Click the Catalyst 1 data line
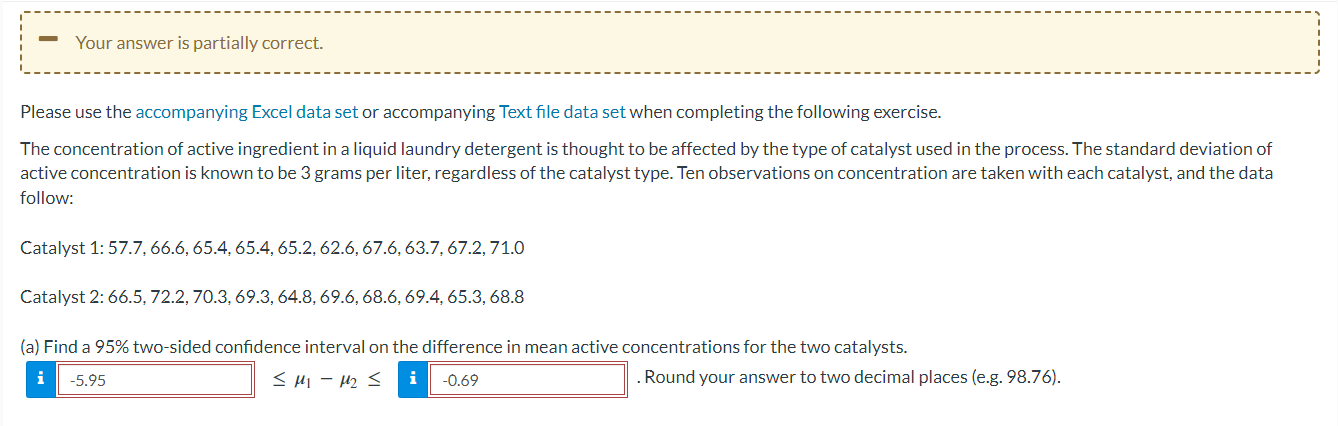Viewport: 1338px width, 426px height. click(x=272, y=247)
